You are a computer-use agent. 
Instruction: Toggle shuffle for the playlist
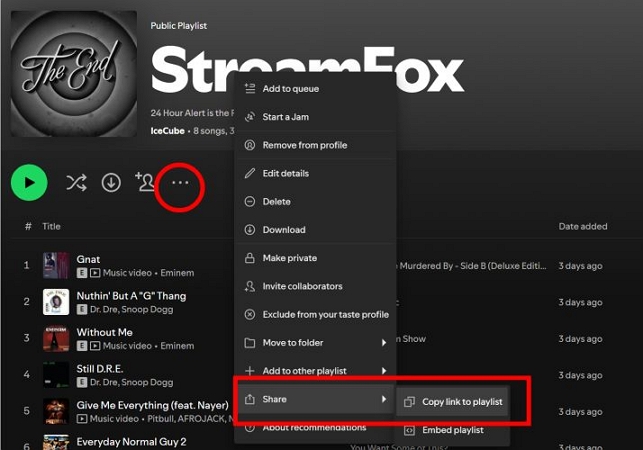tap(76, 183)
